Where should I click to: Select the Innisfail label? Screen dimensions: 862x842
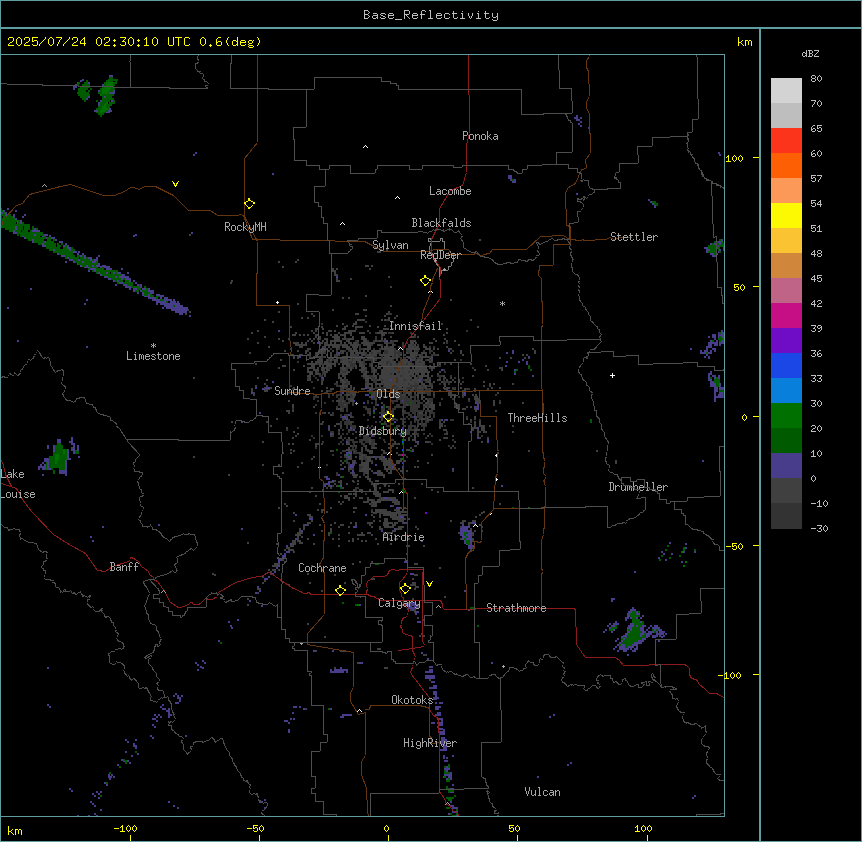416,326
